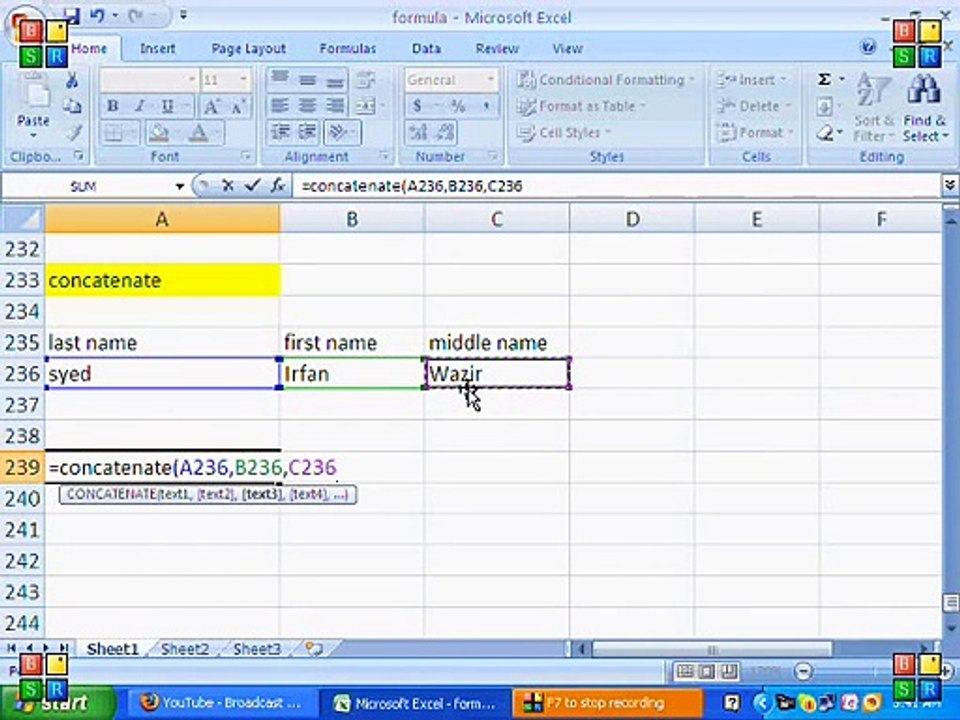Toggle Center text alignment

(x=307, y=106)
